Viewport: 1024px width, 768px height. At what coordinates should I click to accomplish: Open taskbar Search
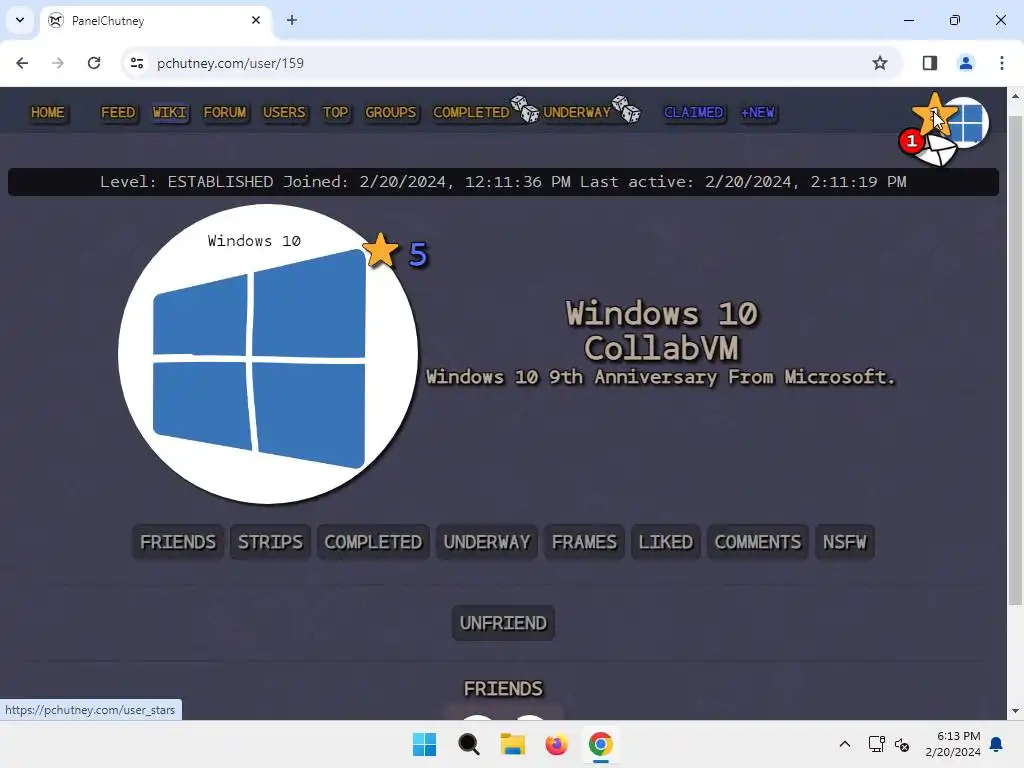tap(468, 744)
